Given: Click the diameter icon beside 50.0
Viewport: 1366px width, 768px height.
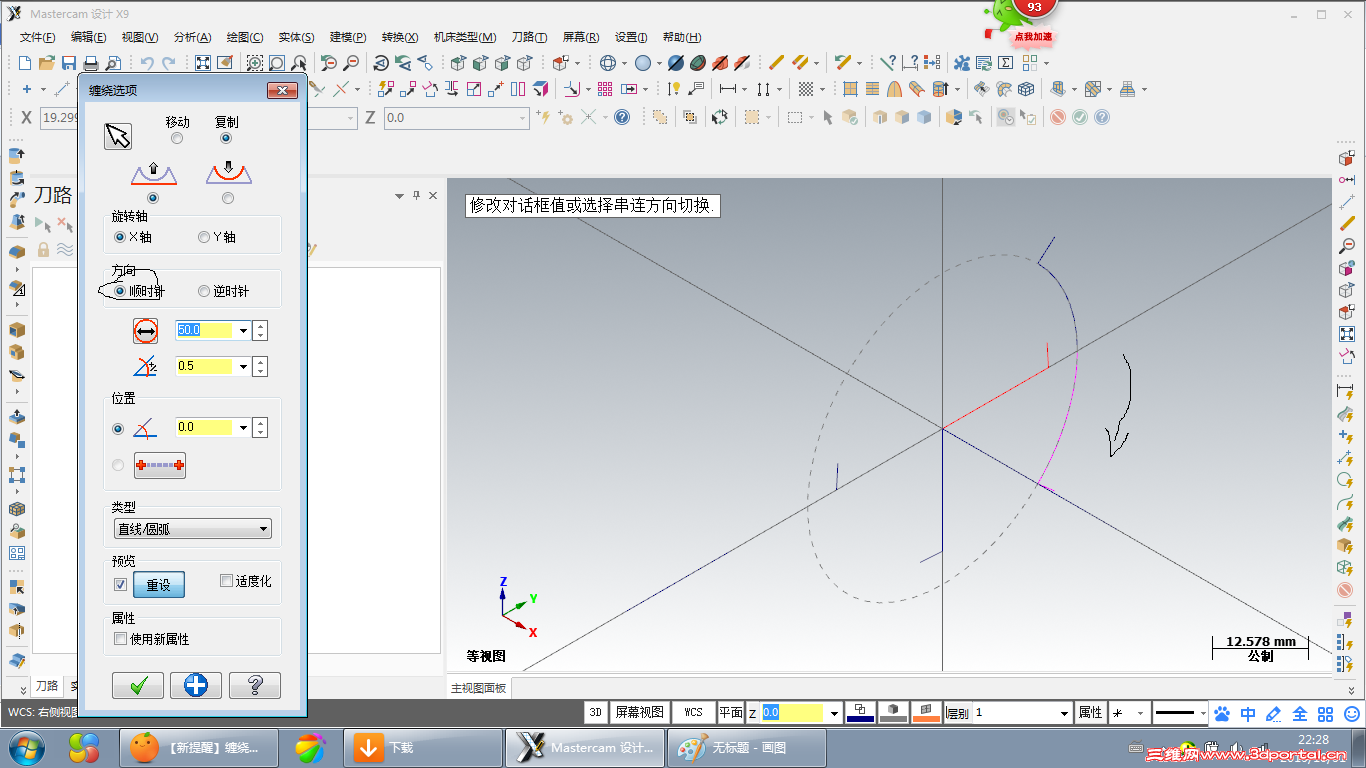Looking at the screenshot, I should tap(146, 330).
